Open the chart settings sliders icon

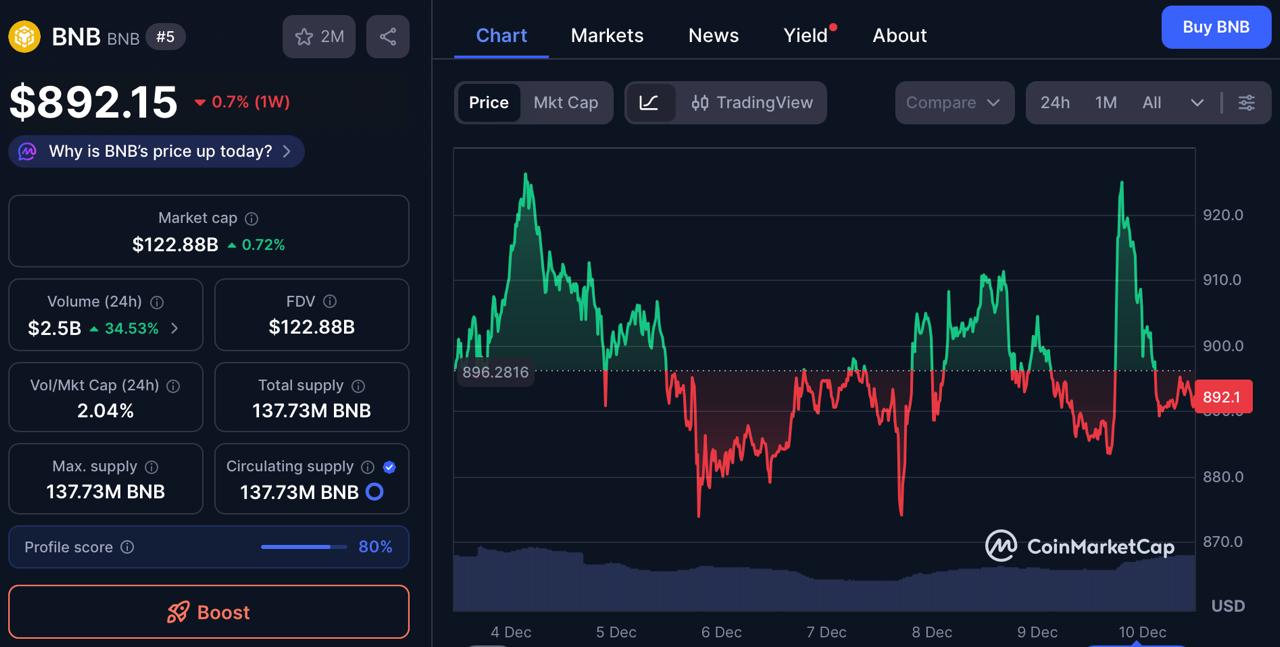coord(1246,102)
